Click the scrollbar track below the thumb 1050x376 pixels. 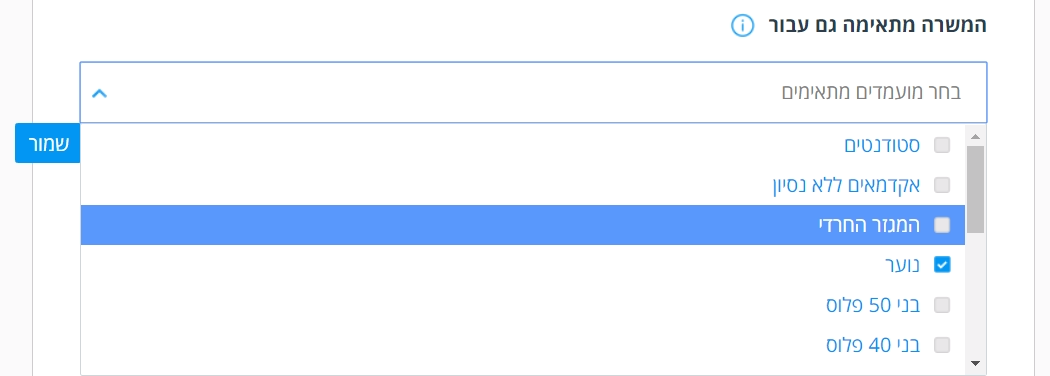975,294
